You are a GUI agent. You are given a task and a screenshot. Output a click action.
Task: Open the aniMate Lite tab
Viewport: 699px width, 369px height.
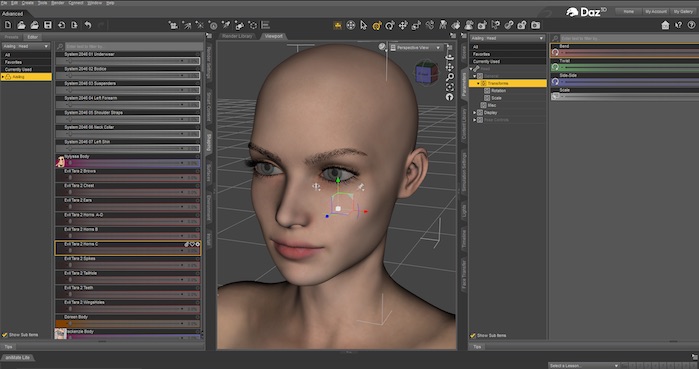click(18, 357)
